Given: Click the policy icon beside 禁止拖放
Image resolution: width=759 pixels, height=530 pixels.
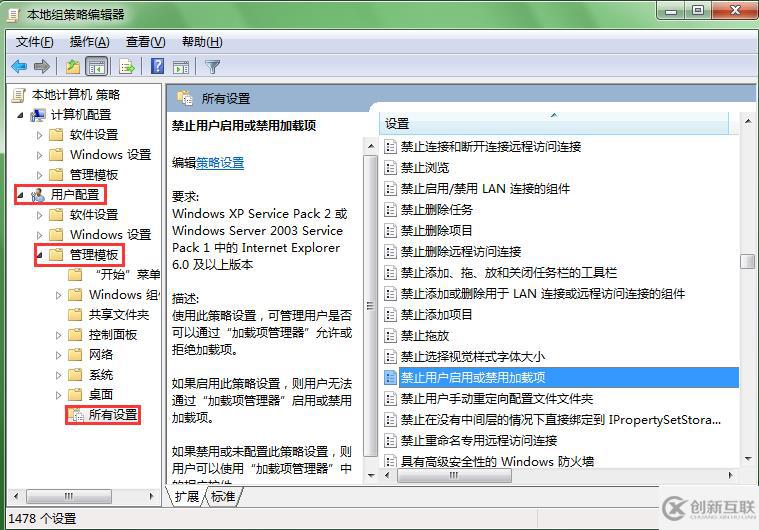Looking at the screenshot, I should (x=390, y=335).
